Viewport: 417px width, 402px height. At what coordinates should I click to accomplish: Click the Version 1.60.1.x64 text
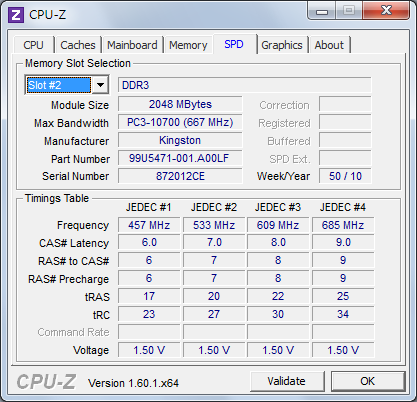133,383
